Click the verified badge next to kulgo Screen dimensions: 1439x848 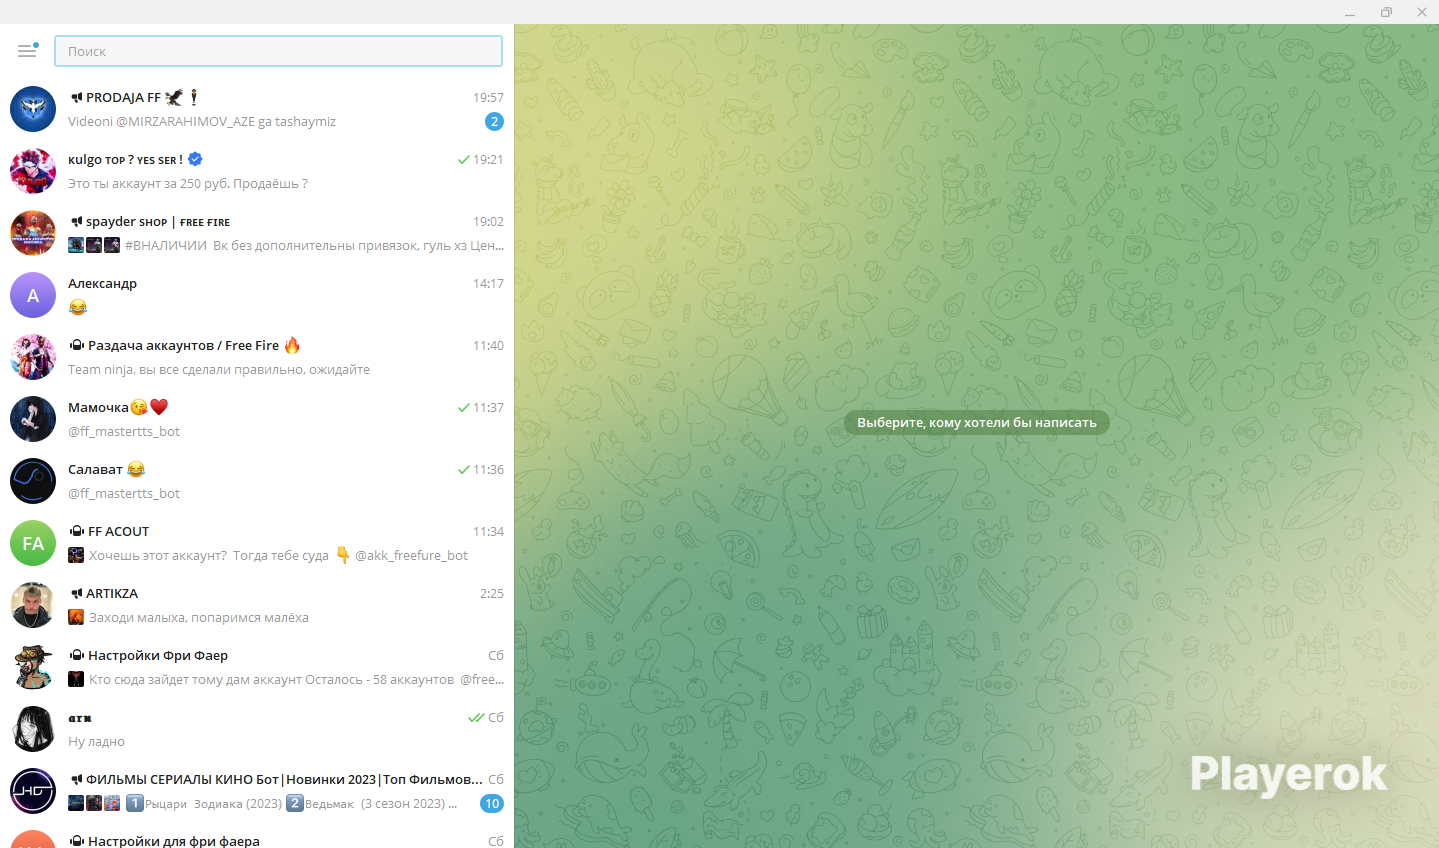coord(196,159)
